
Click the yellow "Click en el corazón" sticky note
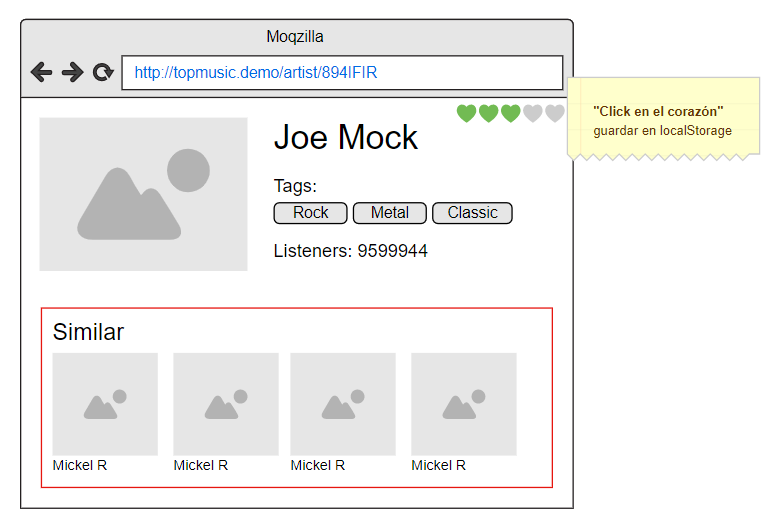(663, 119)
